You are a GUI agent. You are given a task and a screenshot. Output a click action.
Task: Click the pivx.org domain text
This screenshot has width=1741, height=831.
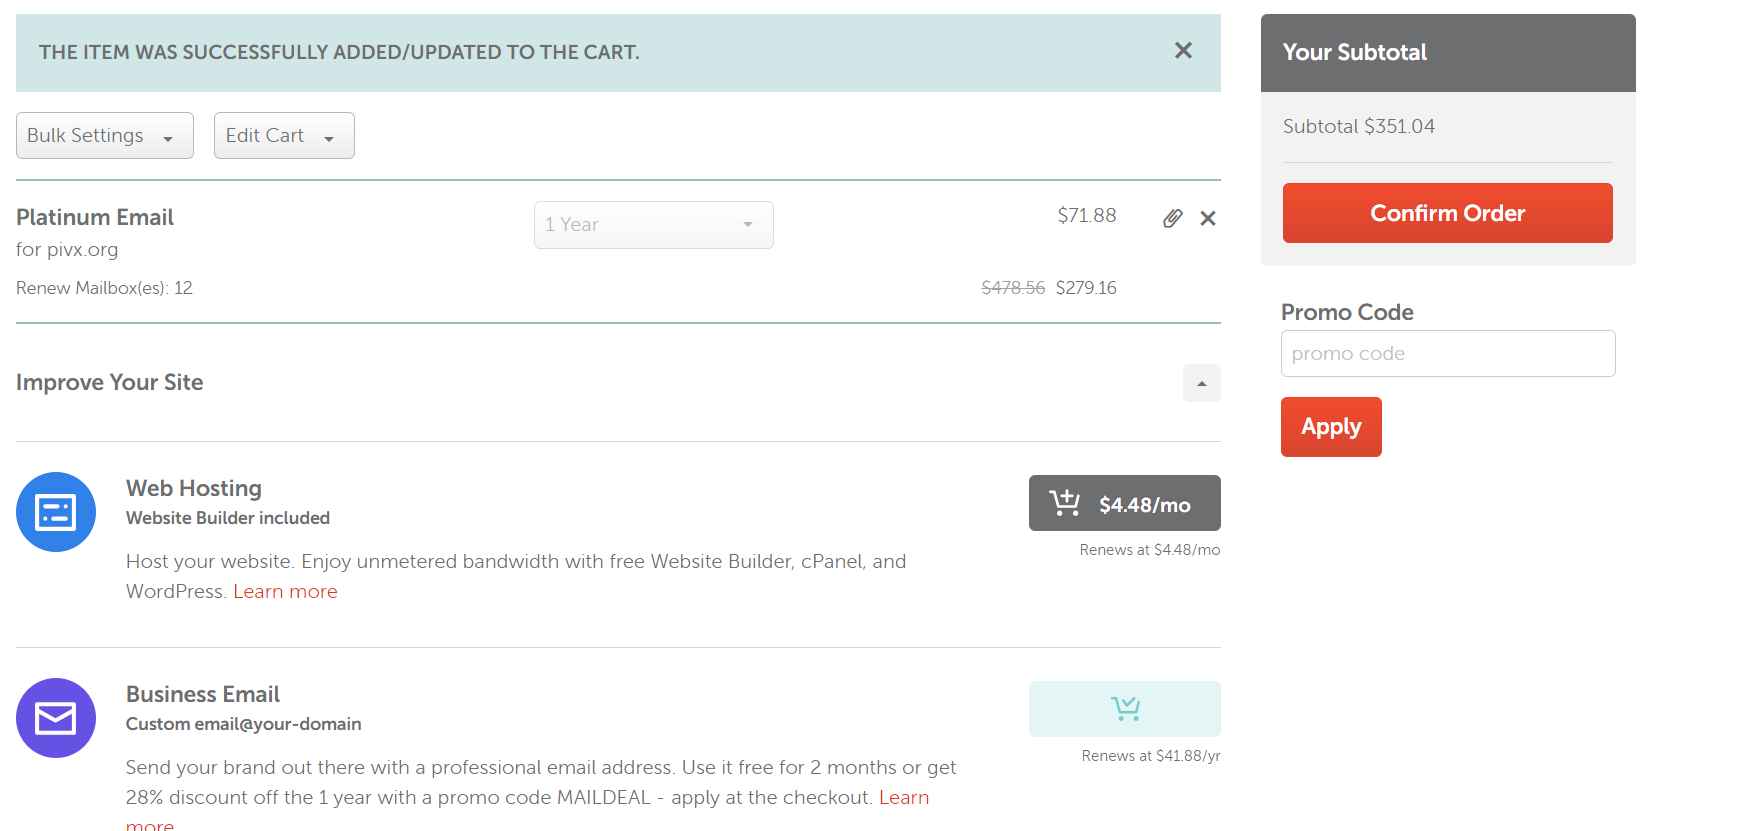point(82,250)
